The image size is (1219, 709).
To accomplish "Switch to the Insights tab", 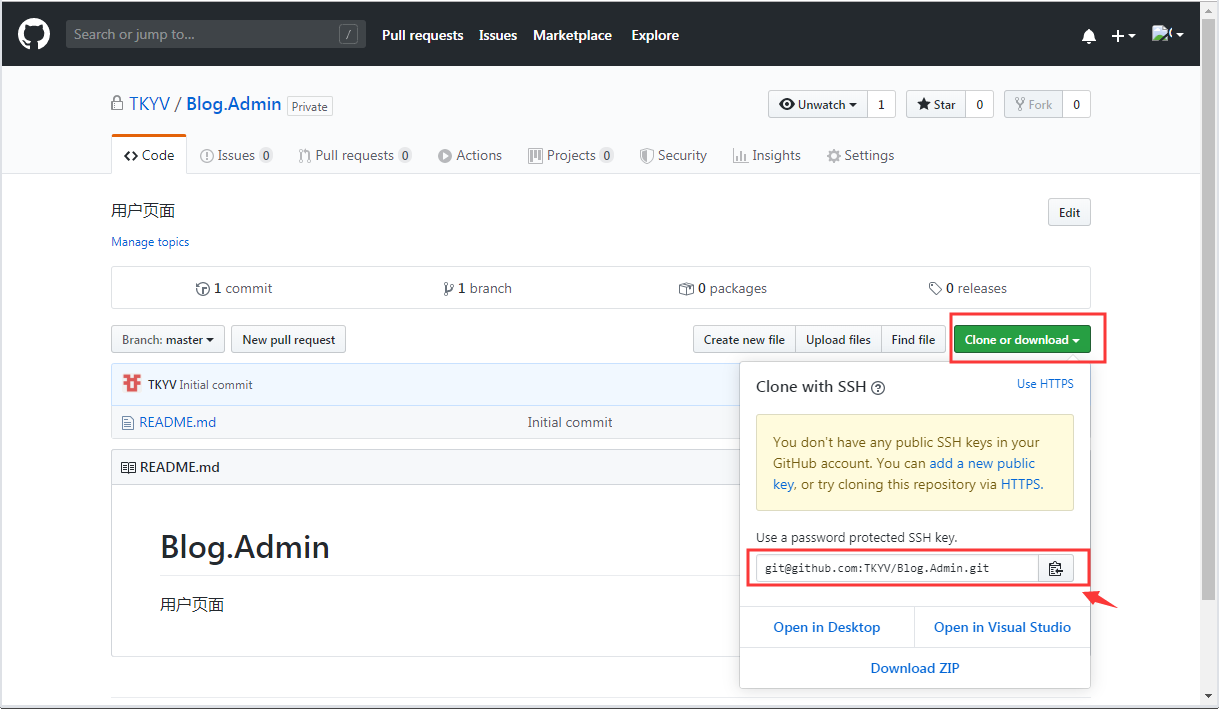I will tap(767, 155).
